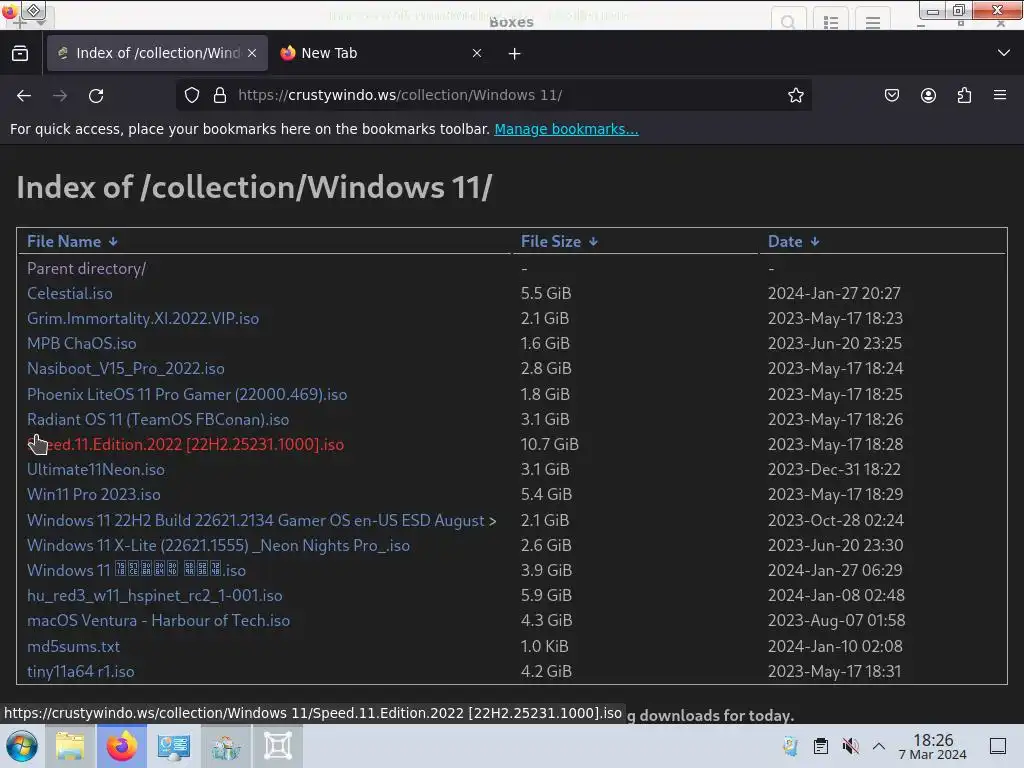The width and height of the screenshot is (1024, 768).
Task: Open the Parent directory link
Action: click(86, 268)
